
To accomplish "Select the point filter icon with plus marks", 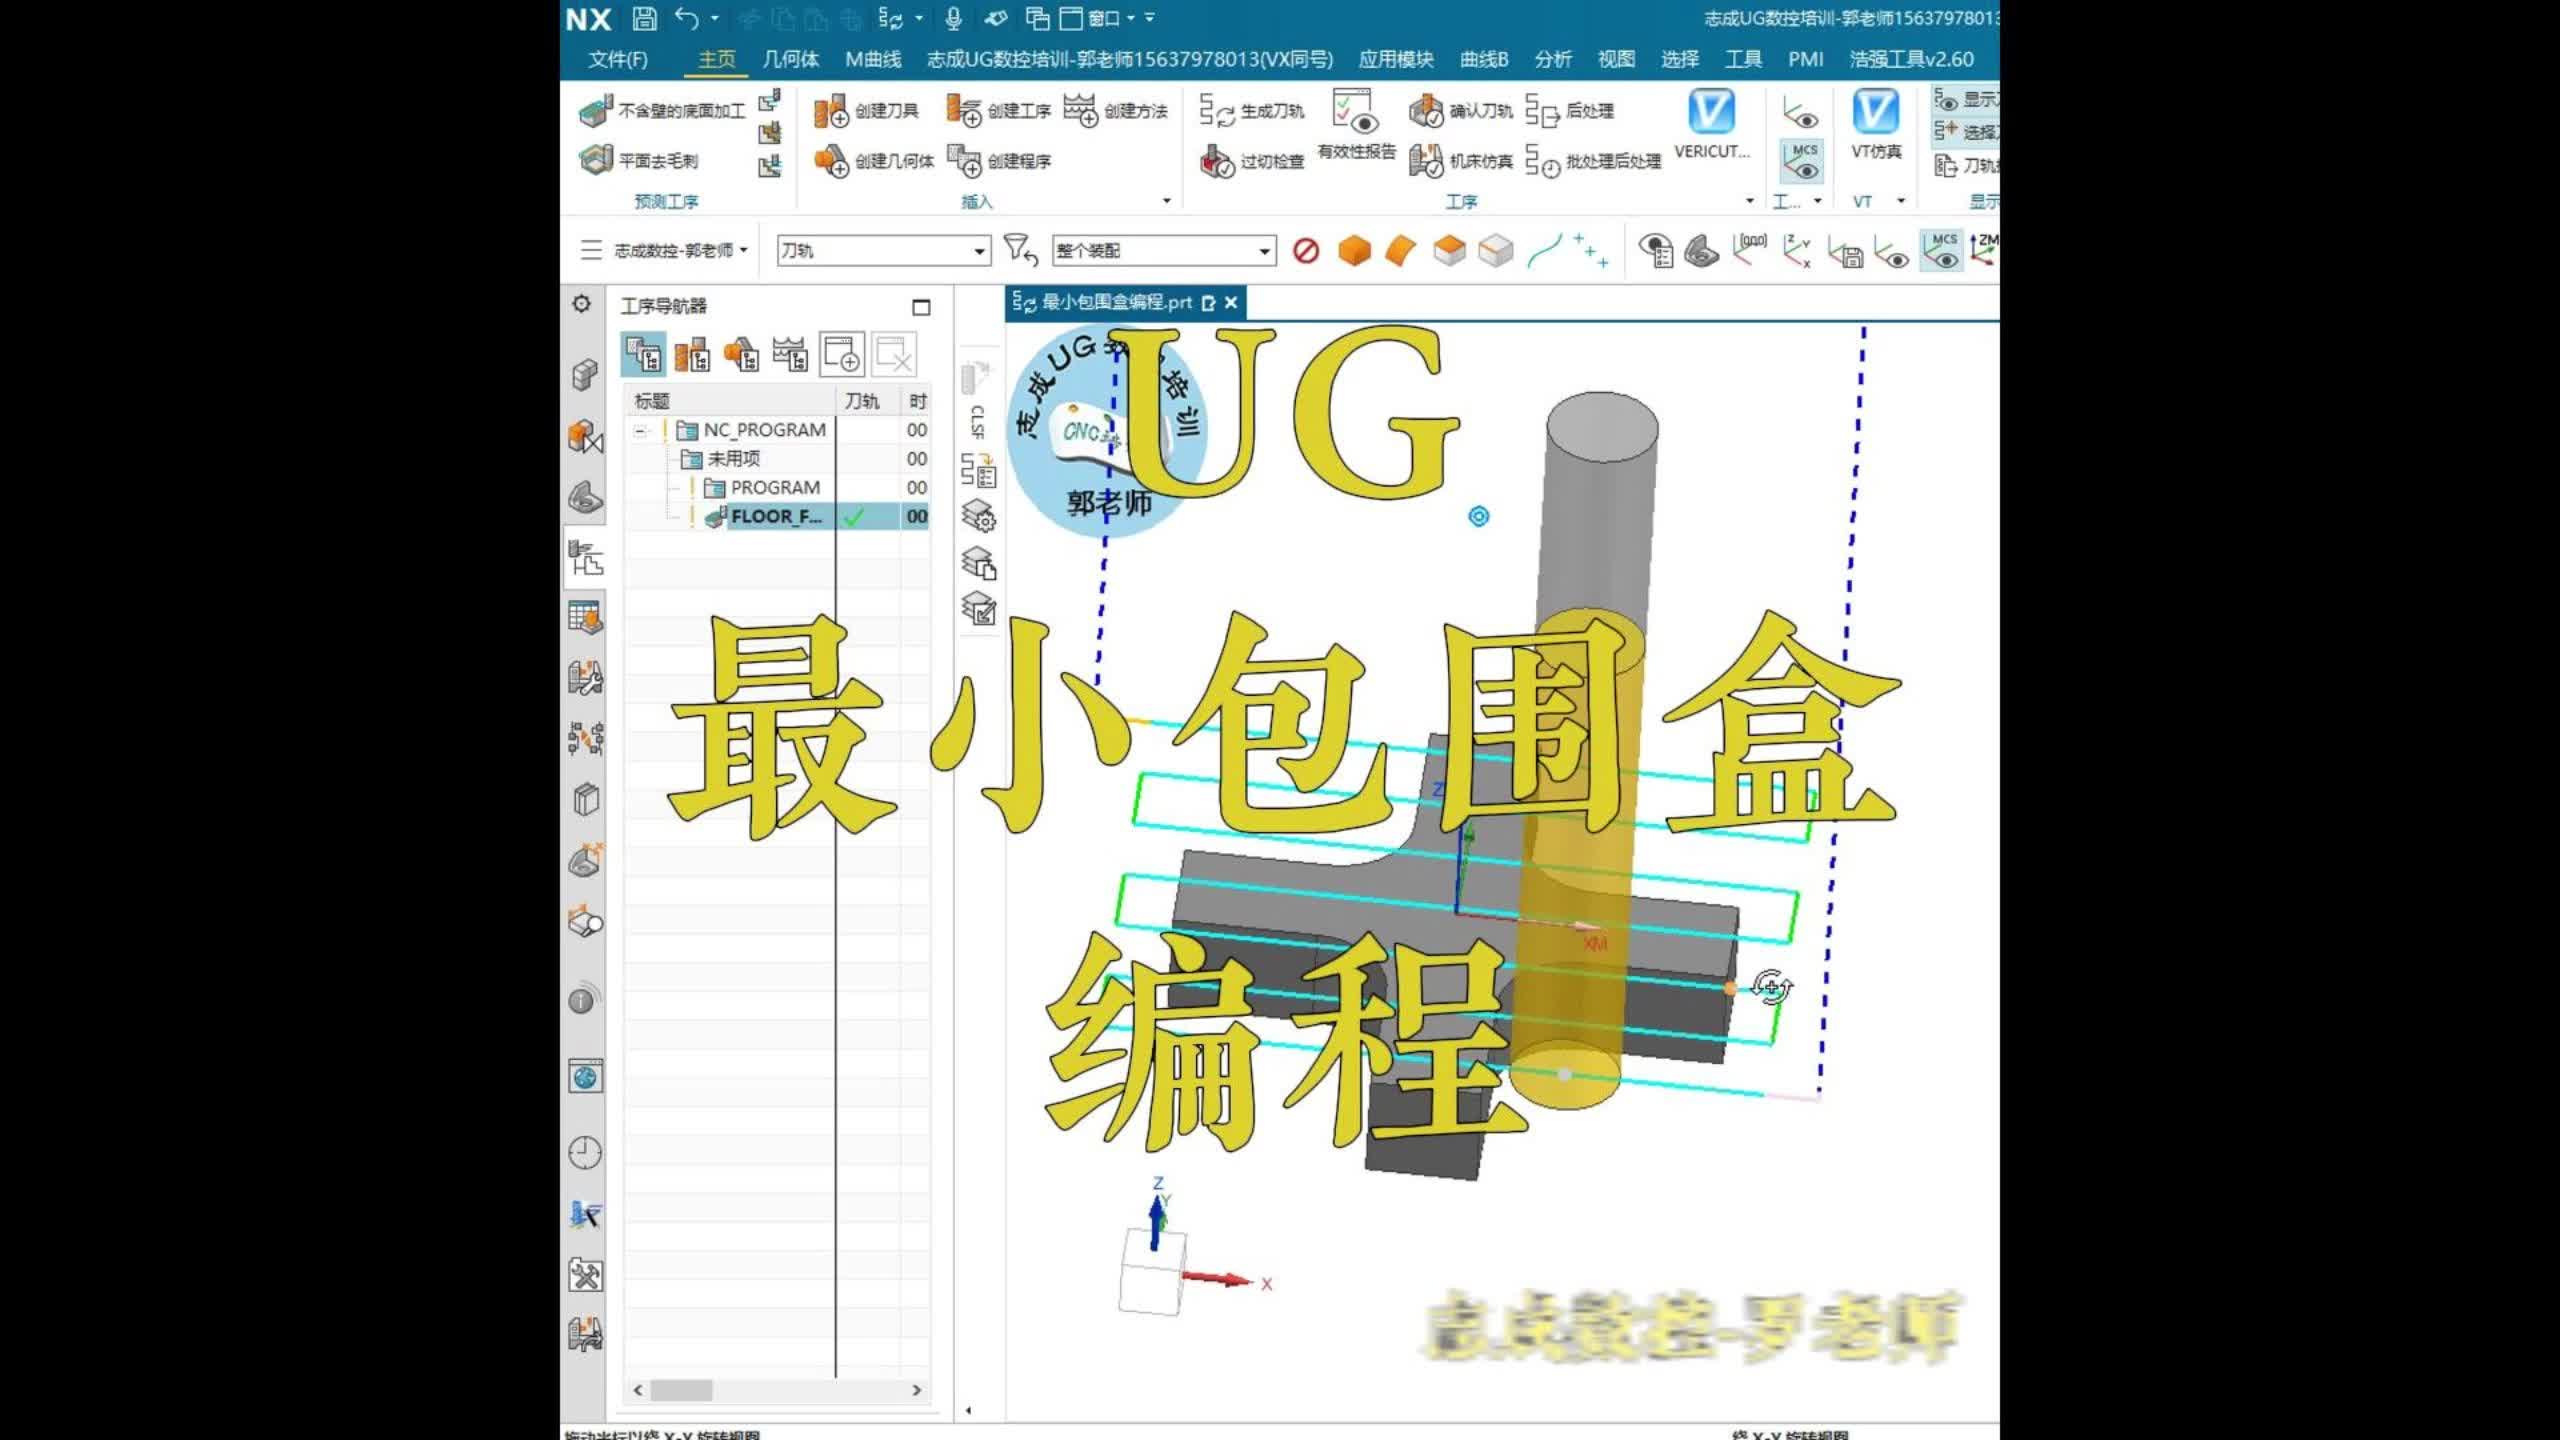I will click(x=1590, y=250).
